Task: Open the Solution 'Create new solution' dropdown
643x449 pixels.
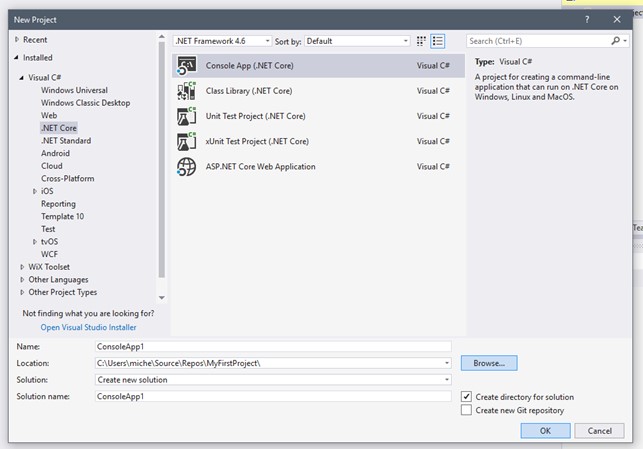Action: coord(273,380)
